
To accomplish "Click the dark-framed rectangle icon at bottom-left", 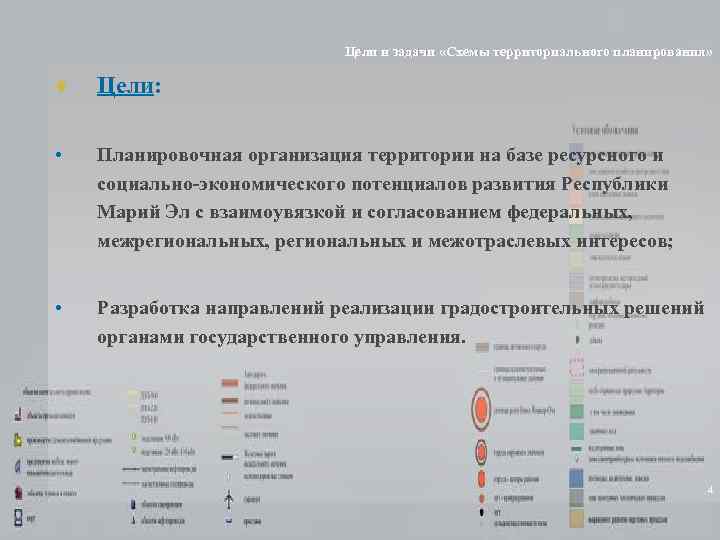I will coord(18,518).
